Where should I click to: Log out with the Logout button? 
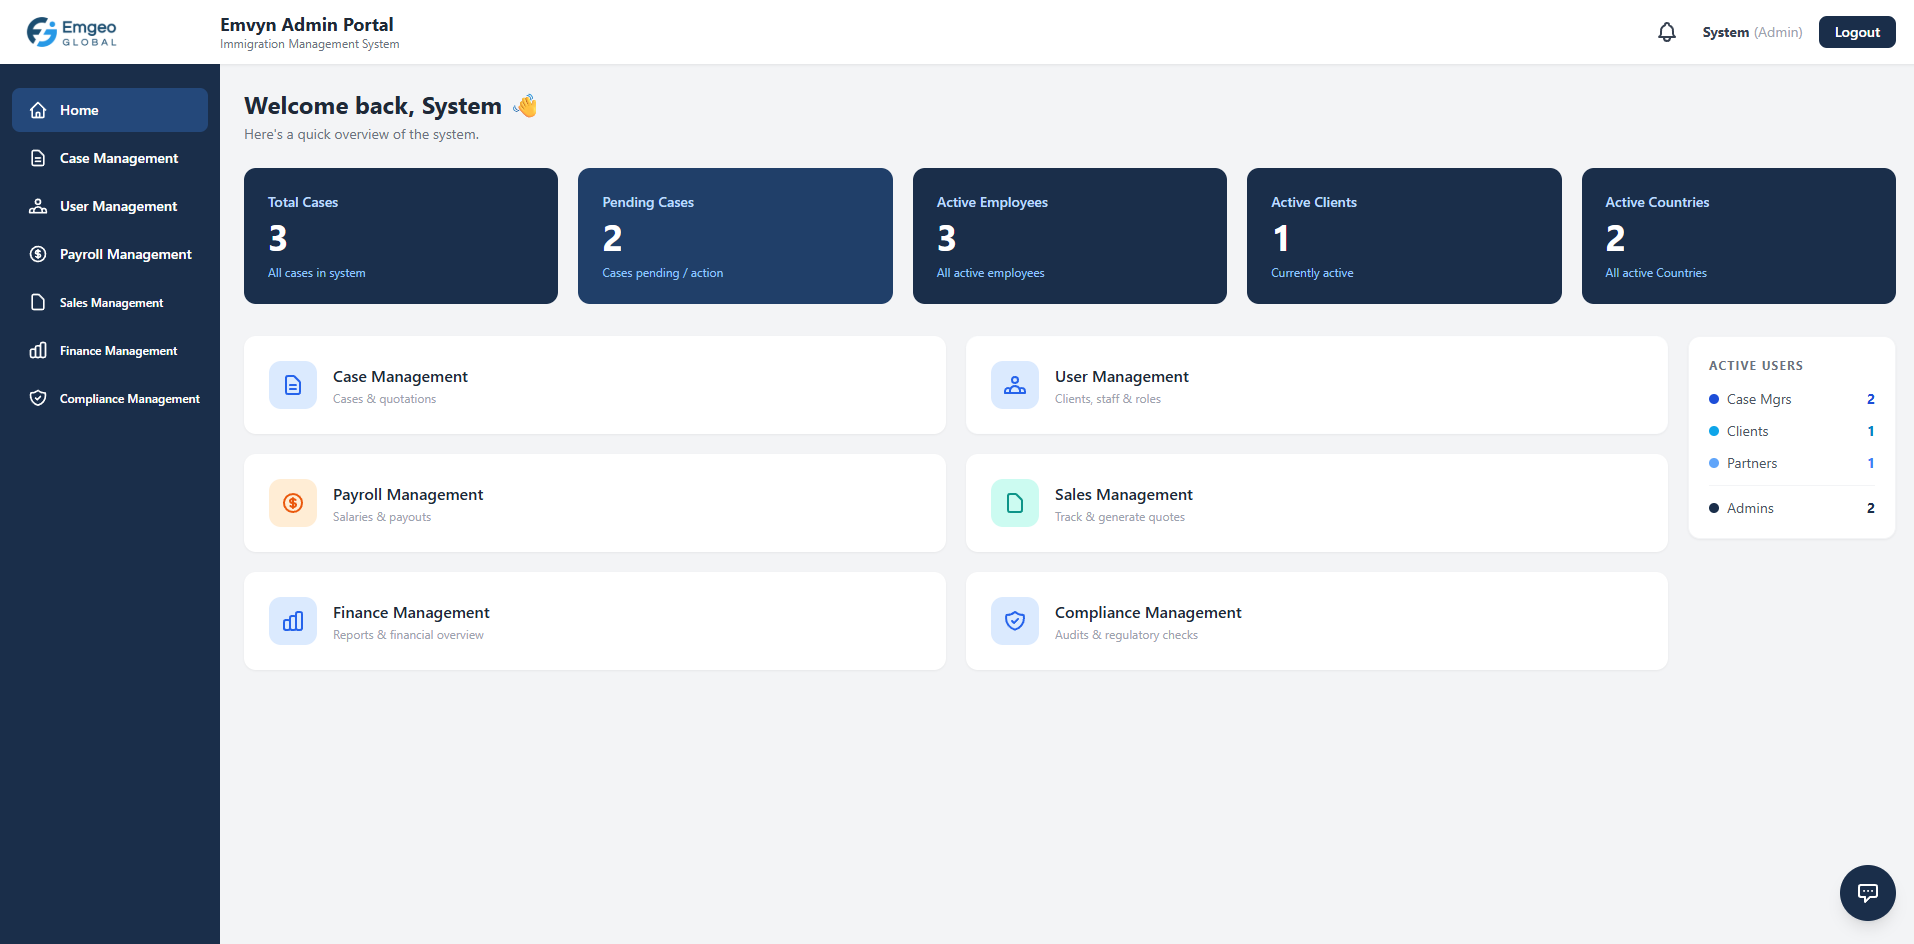pos(1857,32)
